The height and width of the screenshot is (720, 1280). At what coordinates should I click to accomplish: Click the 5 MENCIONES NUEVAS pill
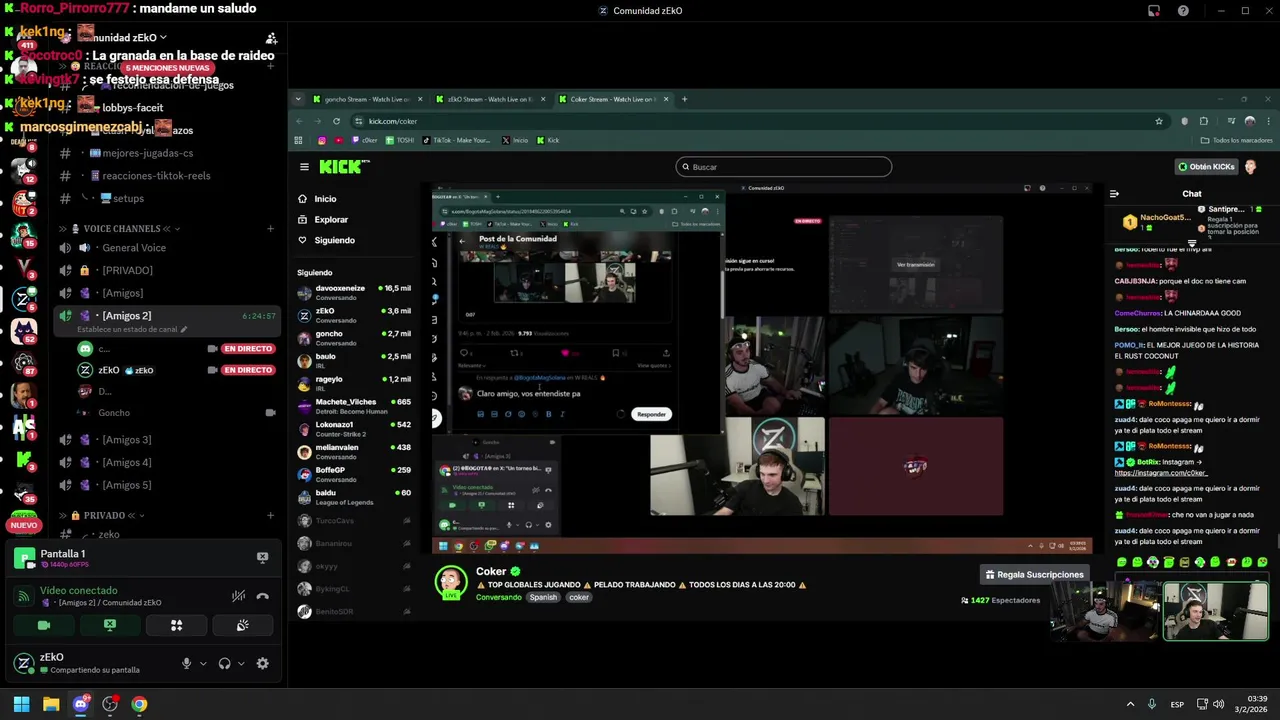point(167,68)
